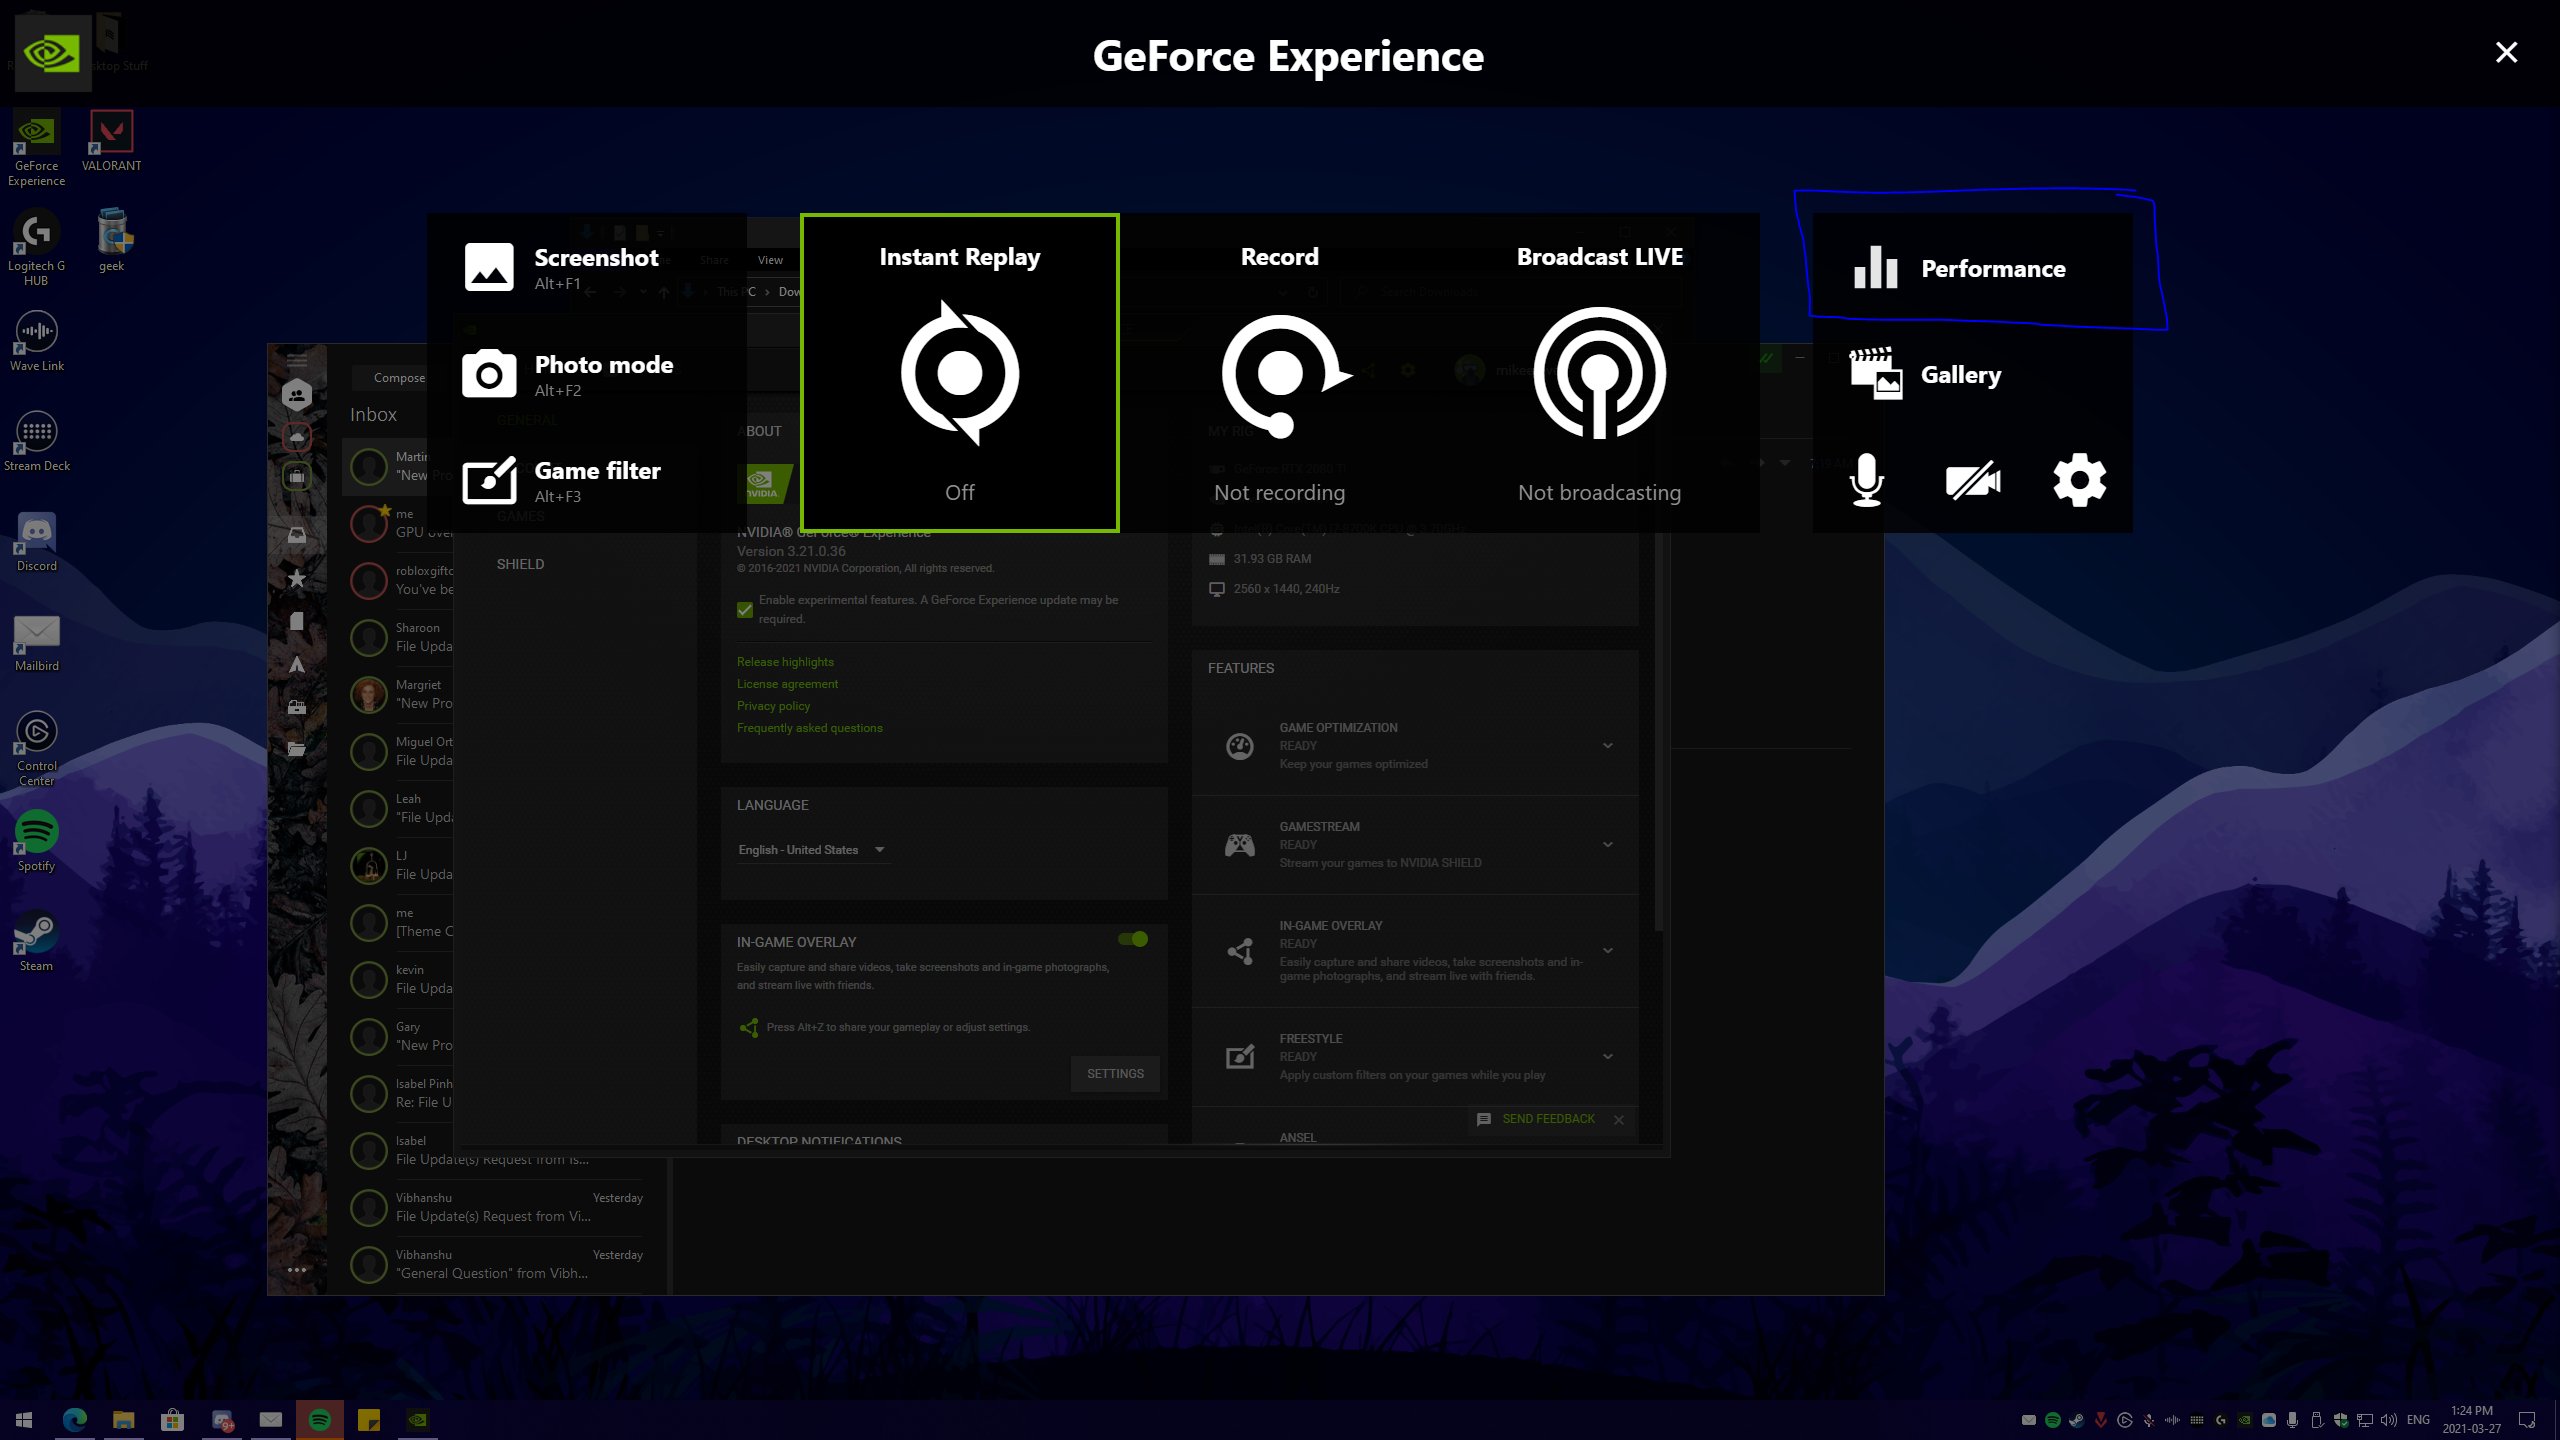The image size is (2560, 1440).
Task: Open the Steam desktop shortcut
Action: click(x=37, y=941)
